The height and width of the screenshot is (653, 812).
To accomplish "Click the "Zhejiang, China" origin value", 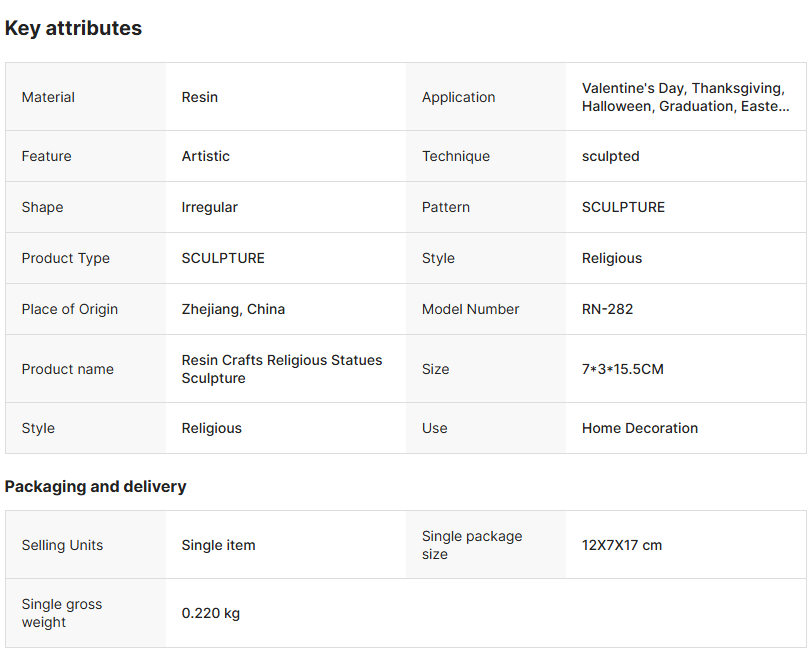I will [233, 309].
